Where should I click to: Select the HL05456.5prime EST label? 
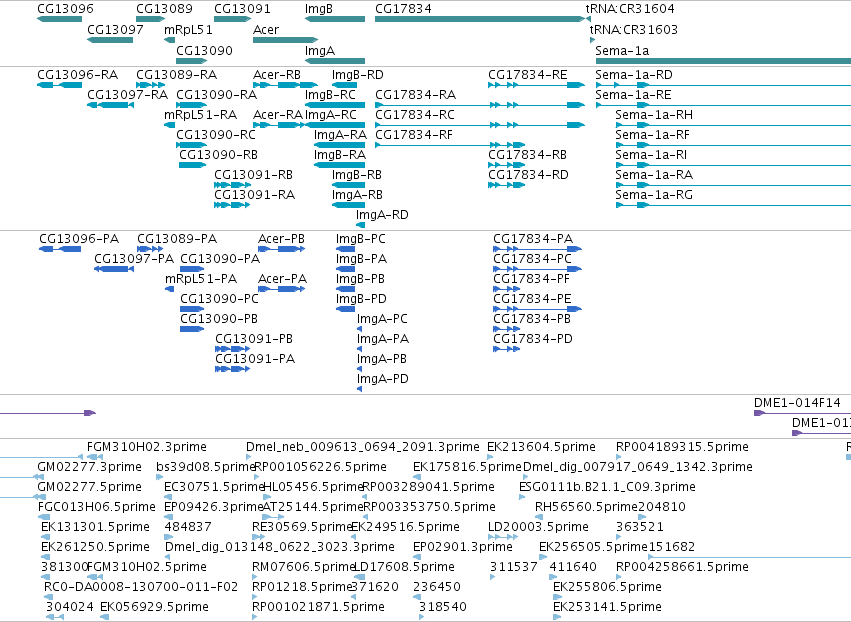[313, 486]
